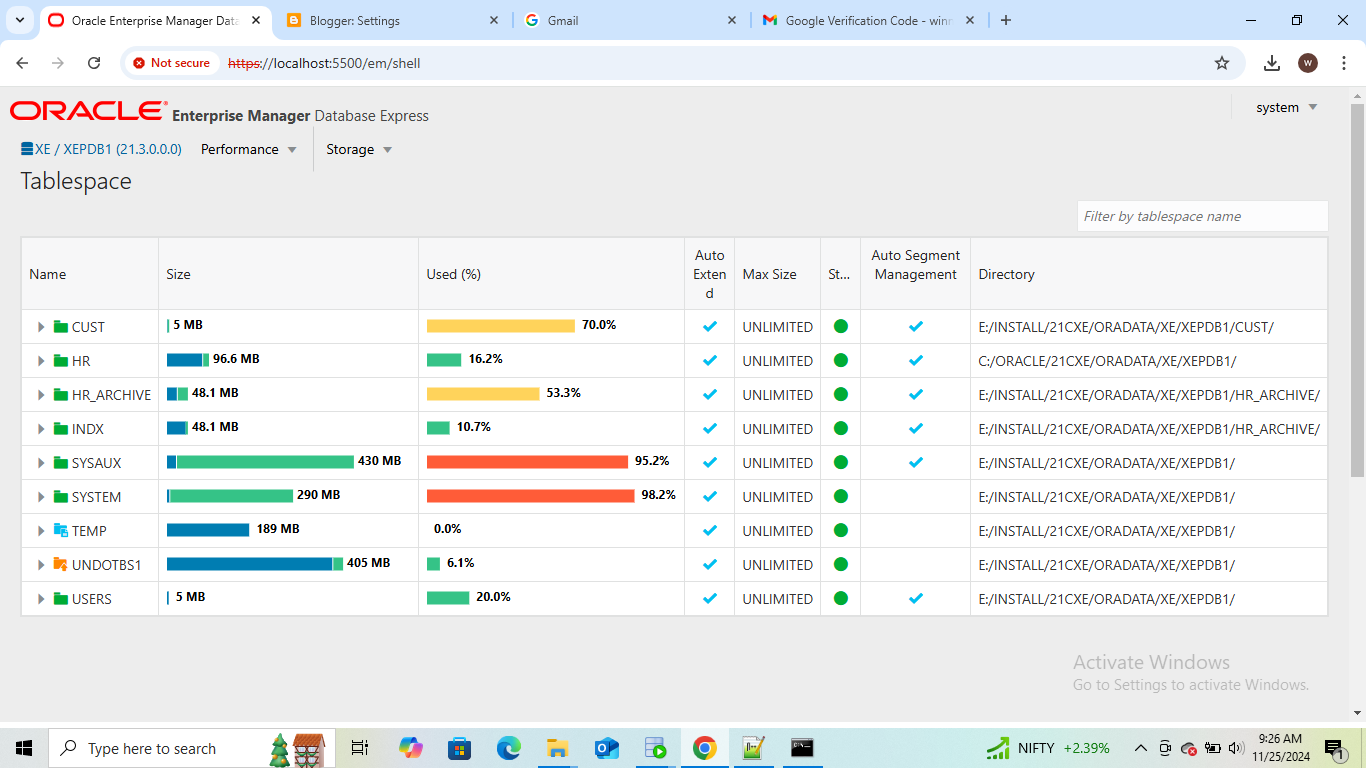Expand the INDX tablespace row

point(41,429)
